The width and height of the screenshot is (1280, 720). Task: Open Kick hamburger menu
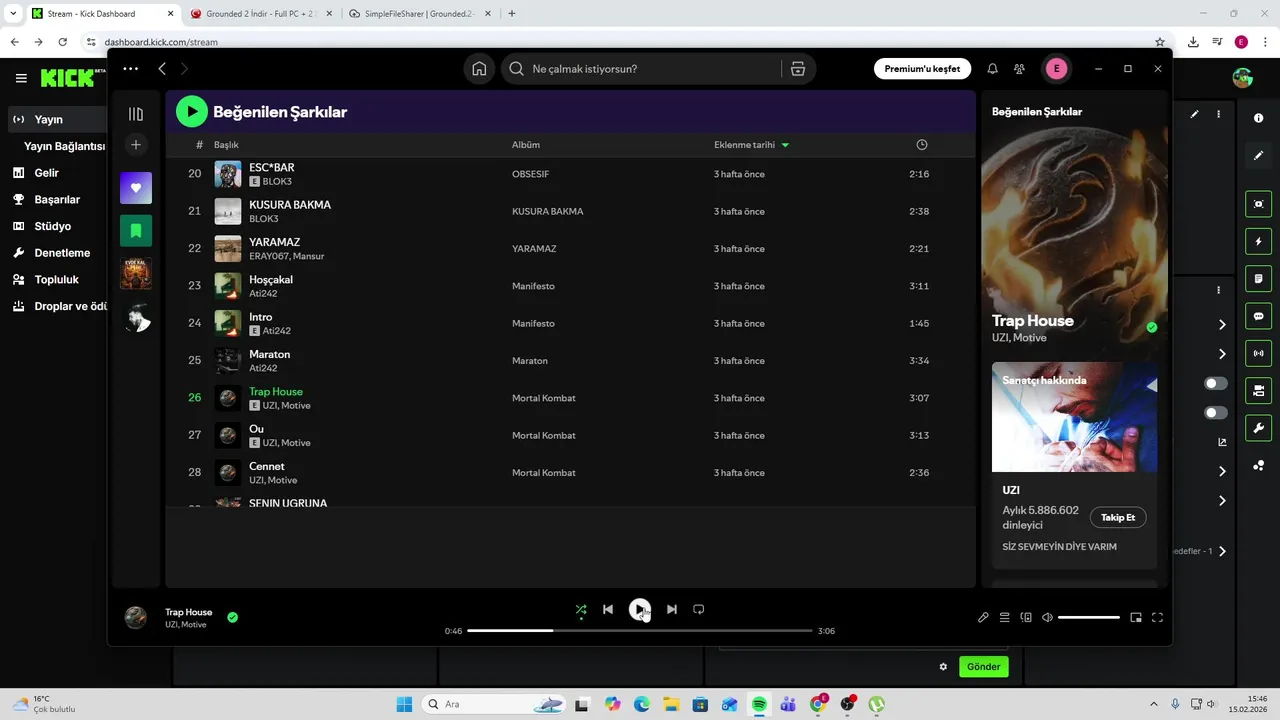(21, 78)
